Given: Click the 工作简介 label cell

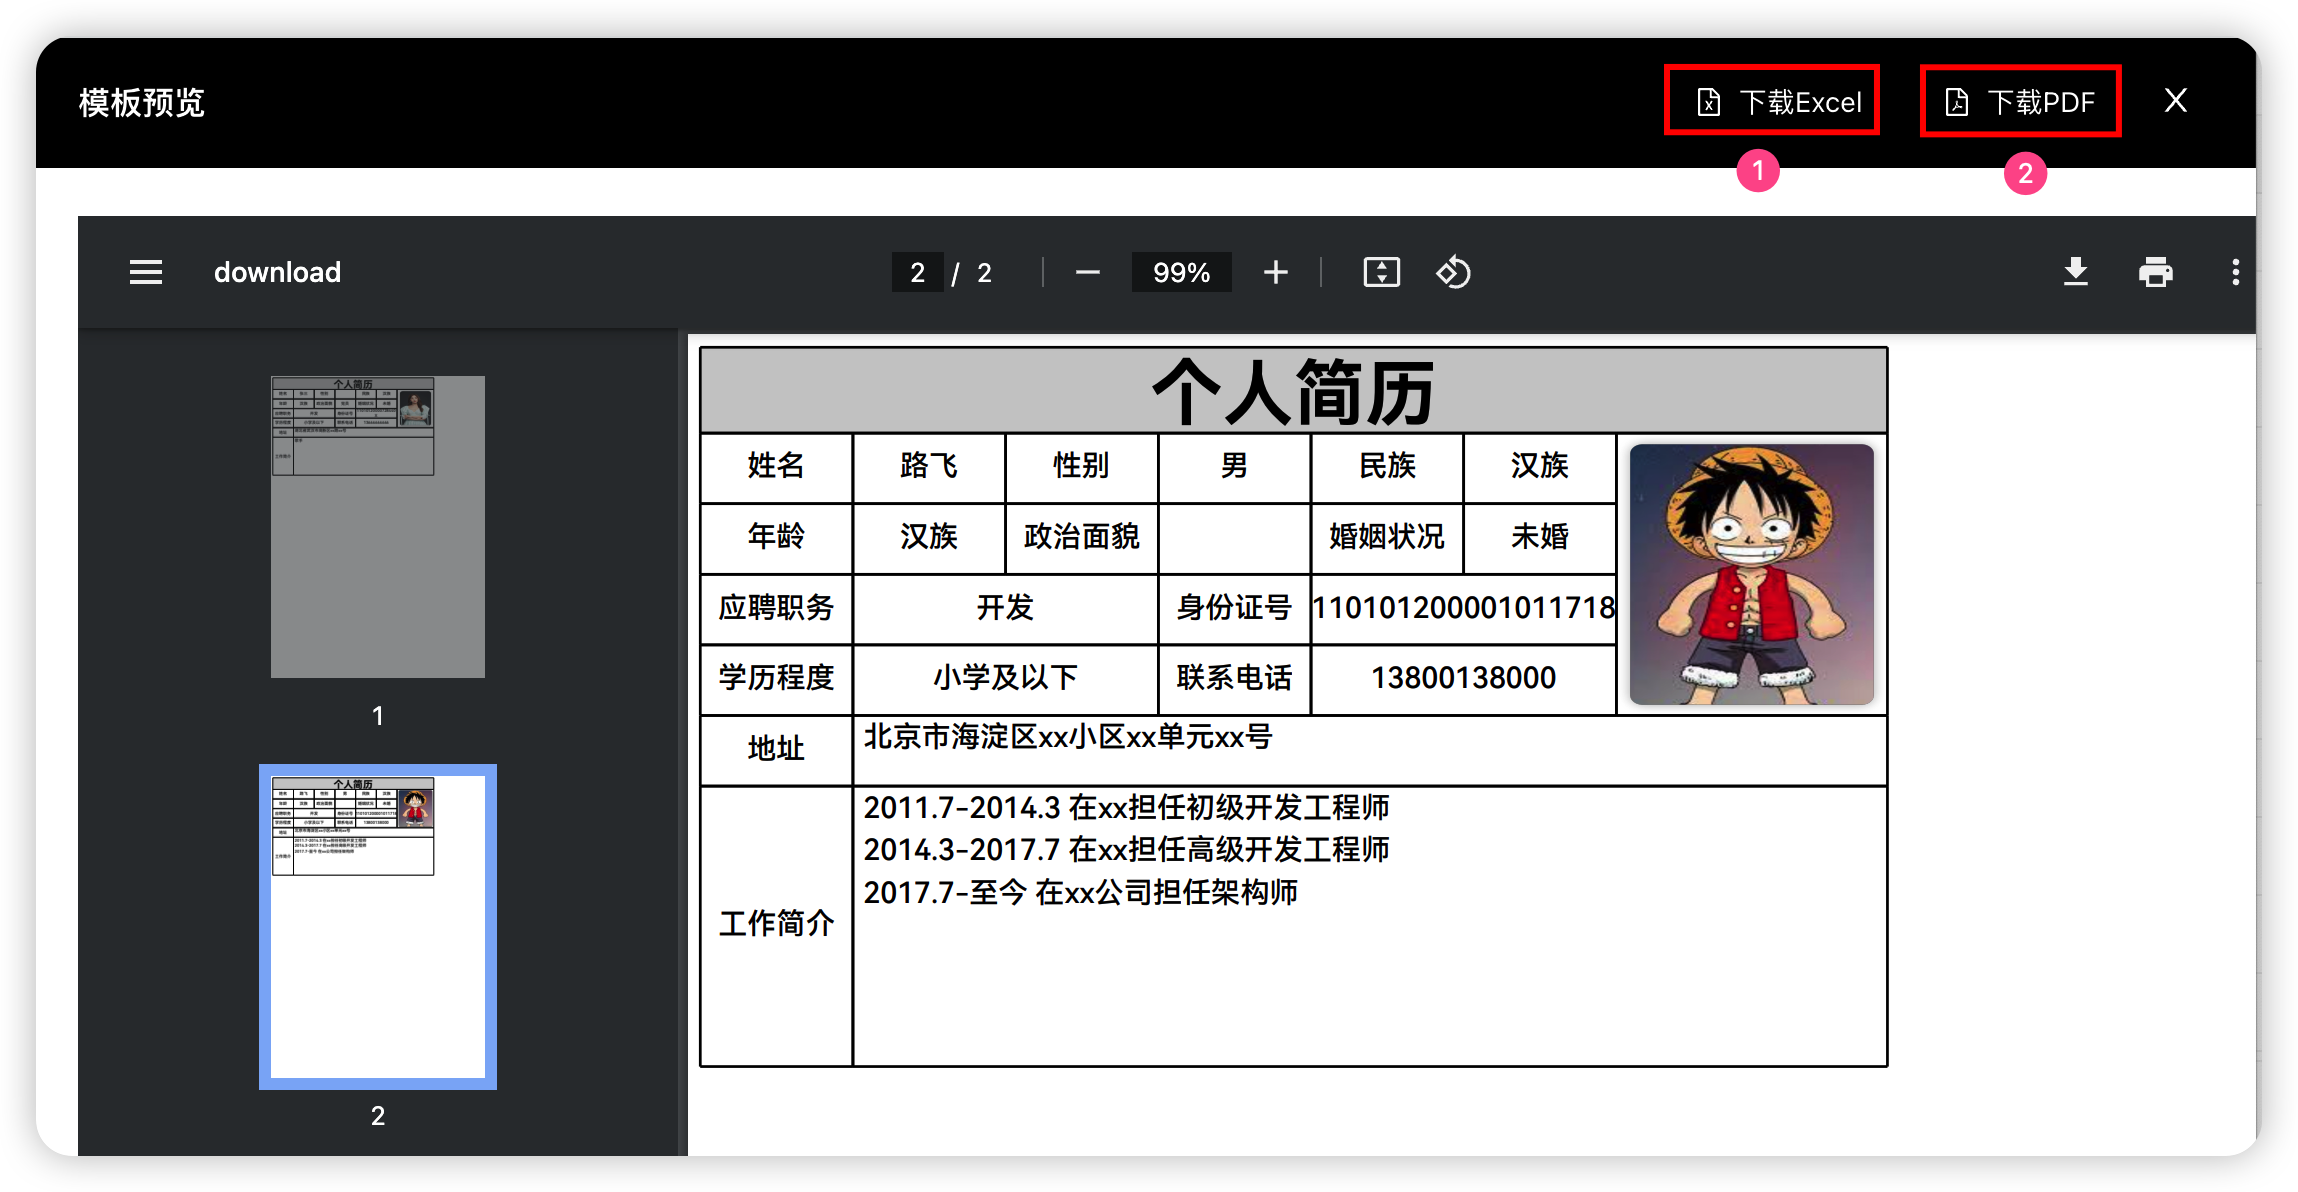Looking at the screenshot, I should (776, 924).
